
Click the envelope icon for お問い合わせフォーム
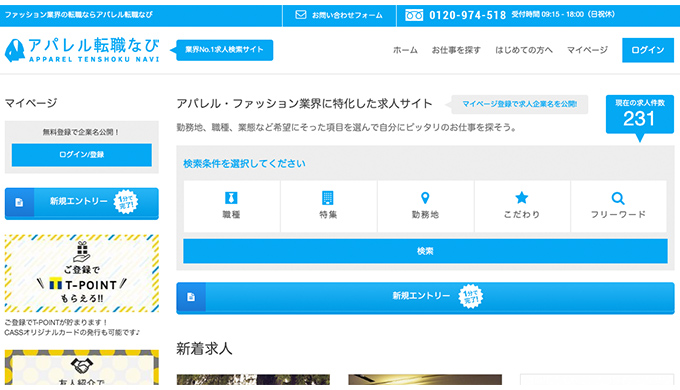tap(301, 15)
